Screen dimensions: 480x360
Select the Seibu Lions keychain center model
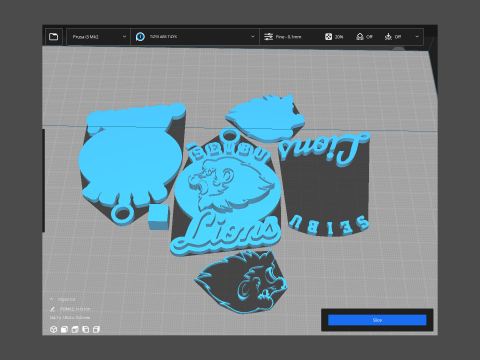point(227,193)
